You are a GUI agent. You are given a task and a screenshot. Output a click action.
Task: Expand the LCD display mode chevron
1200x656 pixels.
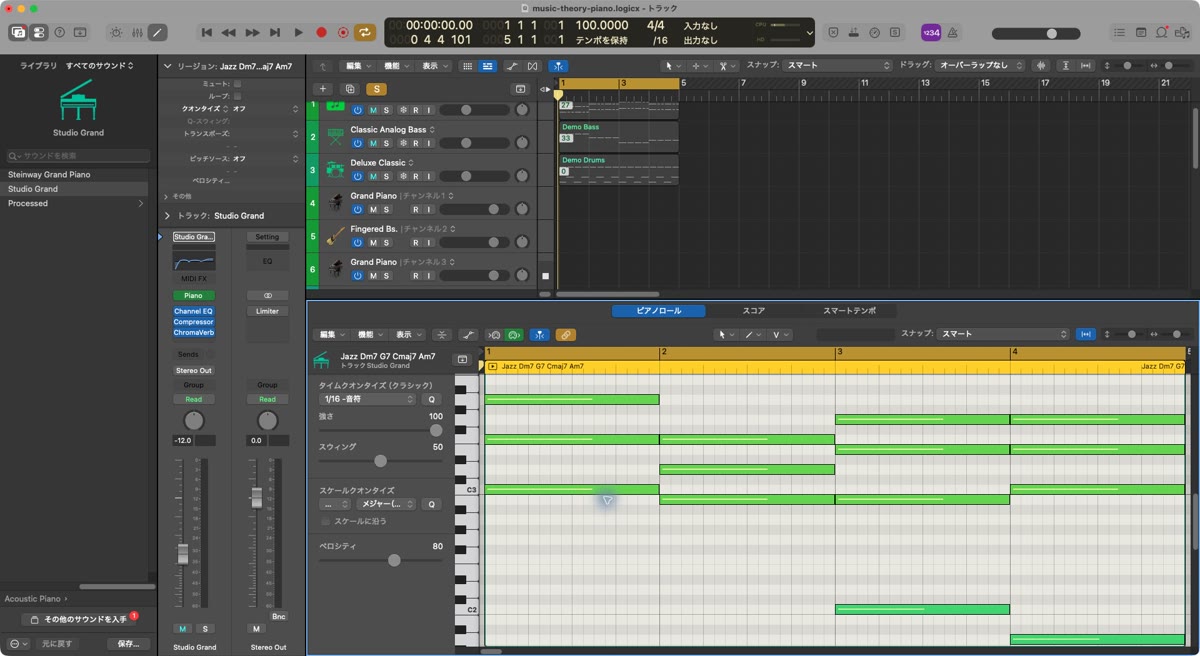pyautogui.click(x=809, y=32)
